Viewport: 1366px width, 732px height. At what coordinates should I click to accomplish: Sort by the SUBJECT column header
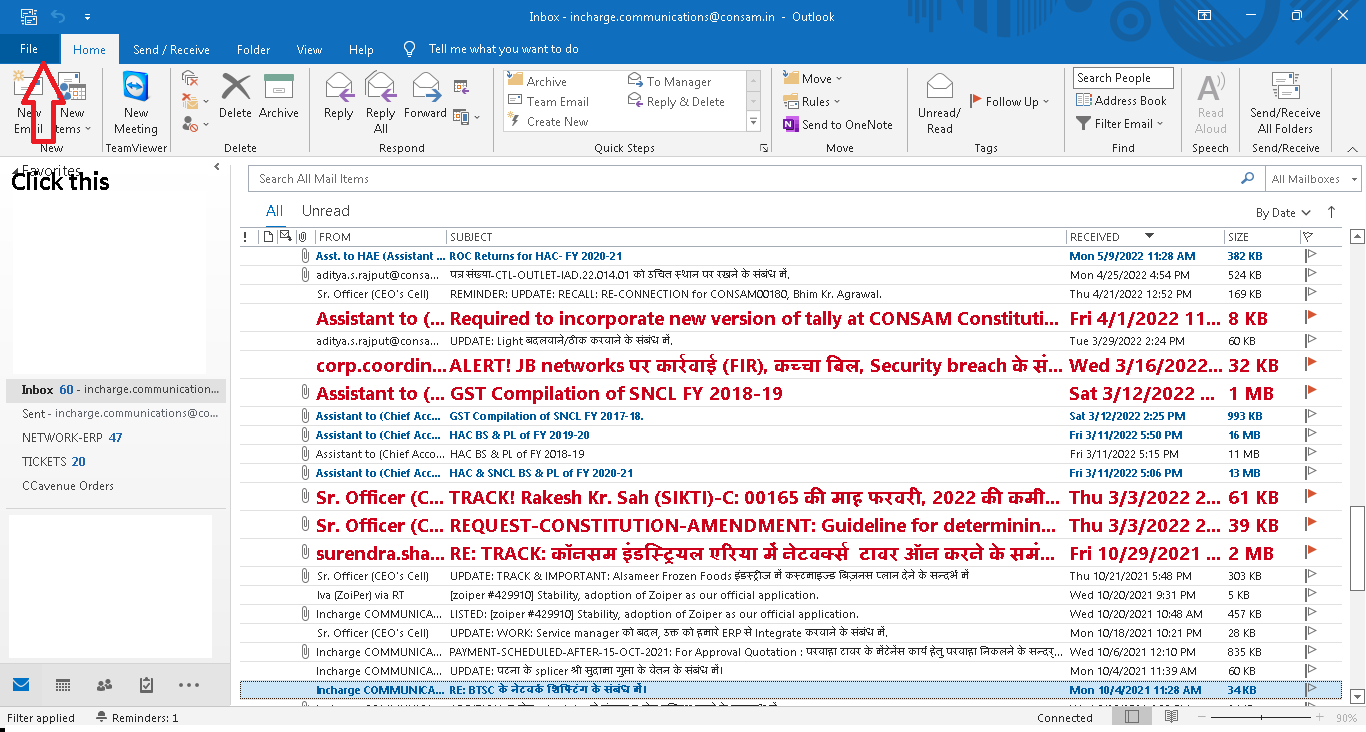click(756, 237)
